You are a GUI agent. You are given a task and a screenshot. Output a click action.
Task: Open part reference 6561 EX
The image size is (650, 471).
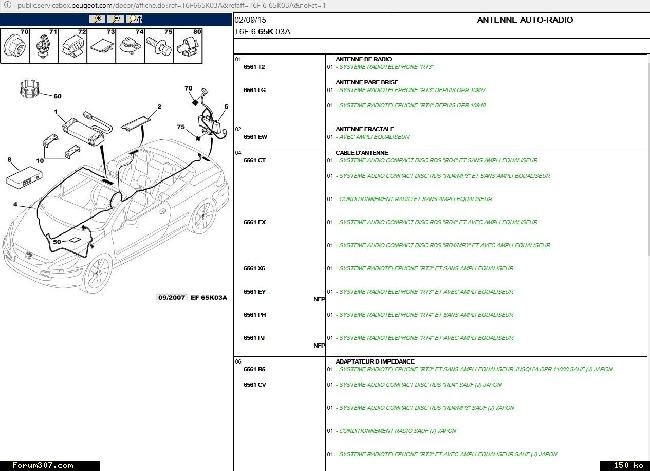pos(254,222)
